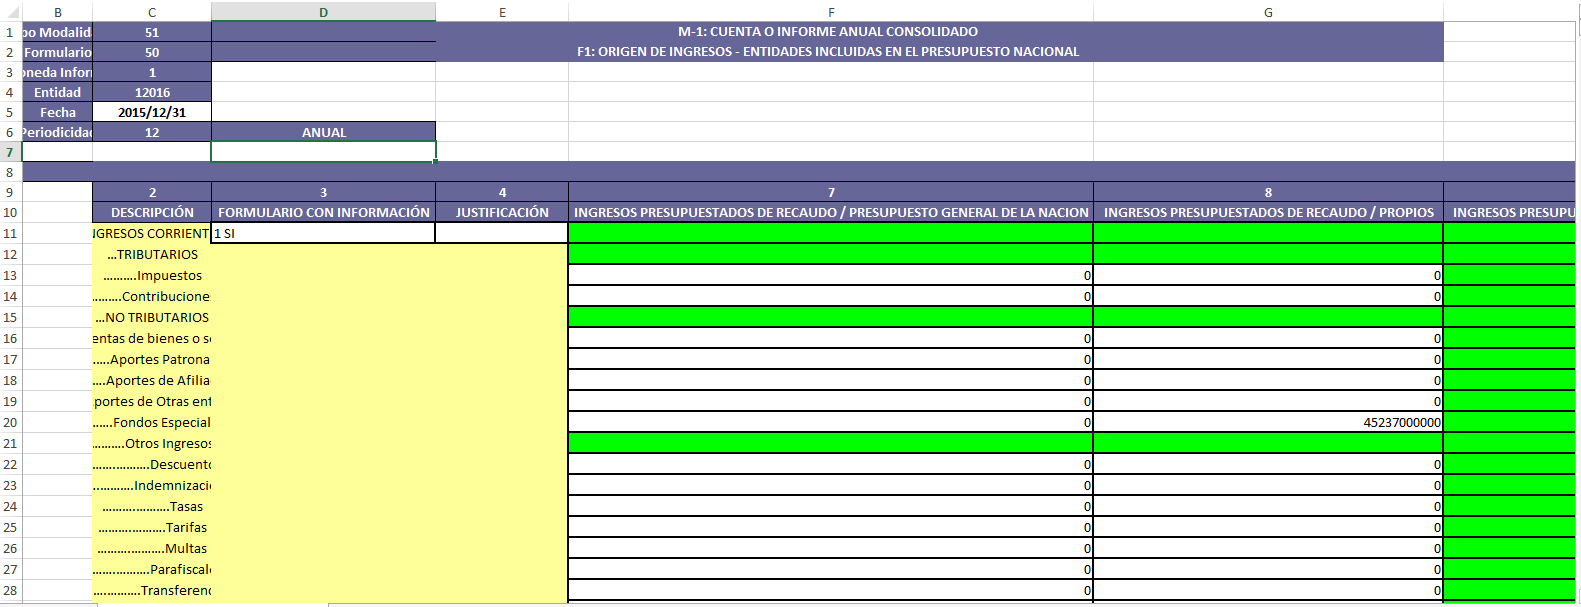The image size is (1581, 607).
Task: Select the cell containing 45237000000
Action: coord(1267,422)
